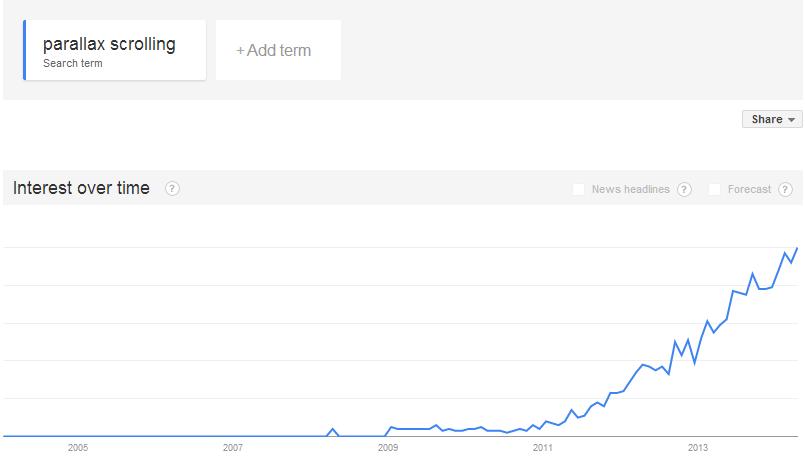Click the Share dropdown arrow
Screen dimensions: 805x463
coord(791,120)
